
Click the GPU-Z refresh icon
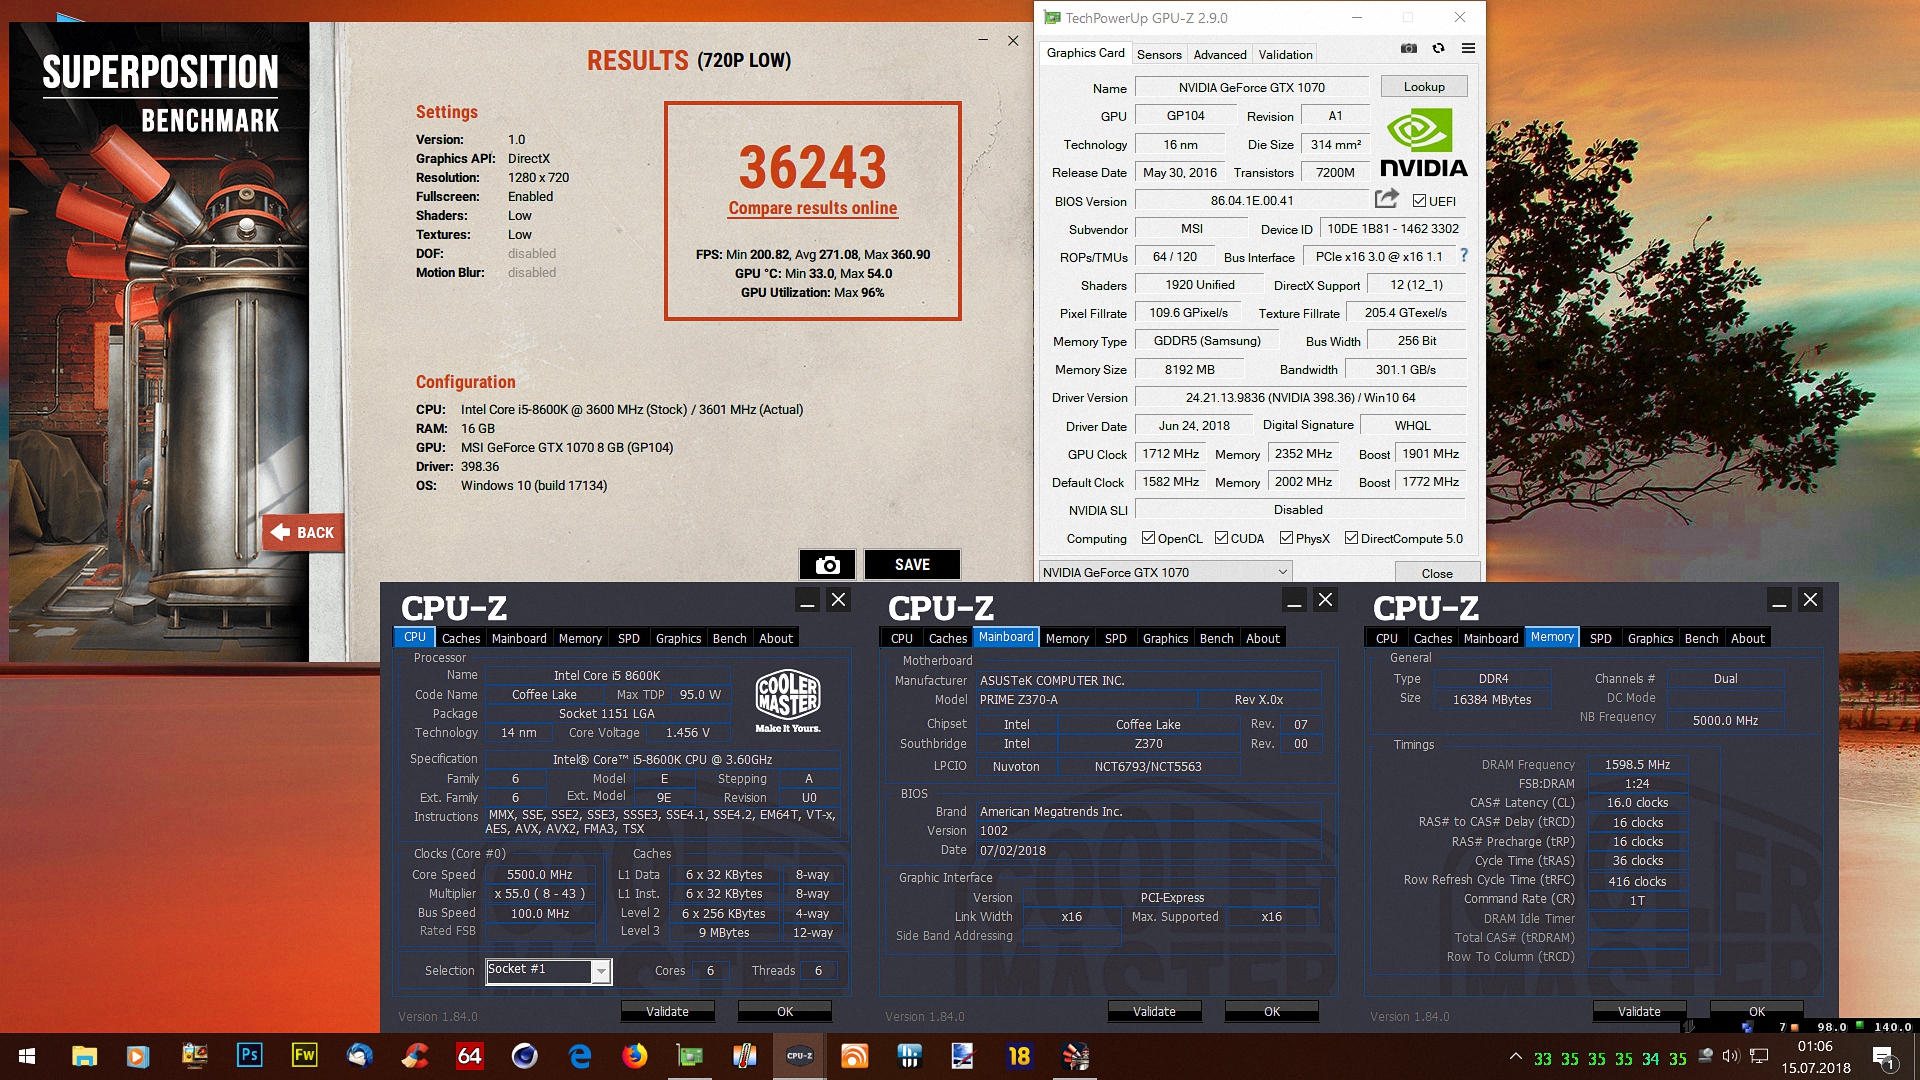pyautogui.click(x=1438, y=48)
